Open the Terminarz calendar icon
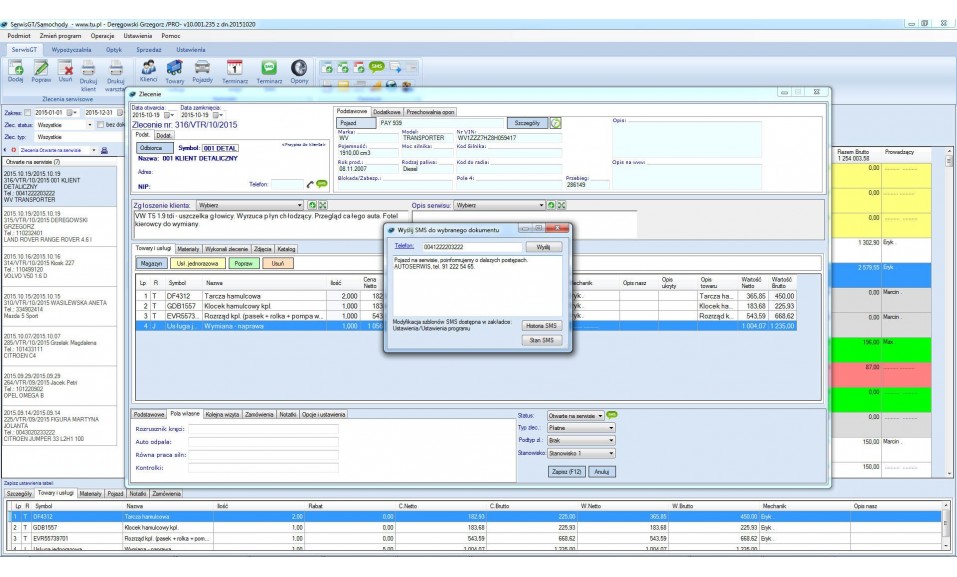 (236, 68)
